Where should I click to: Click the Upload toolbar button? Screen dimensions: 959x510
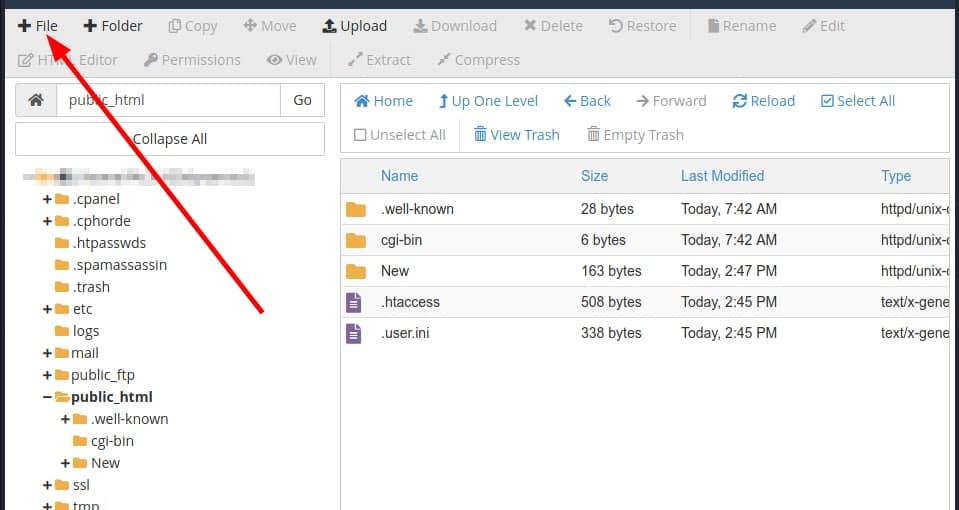pos(354,26)
